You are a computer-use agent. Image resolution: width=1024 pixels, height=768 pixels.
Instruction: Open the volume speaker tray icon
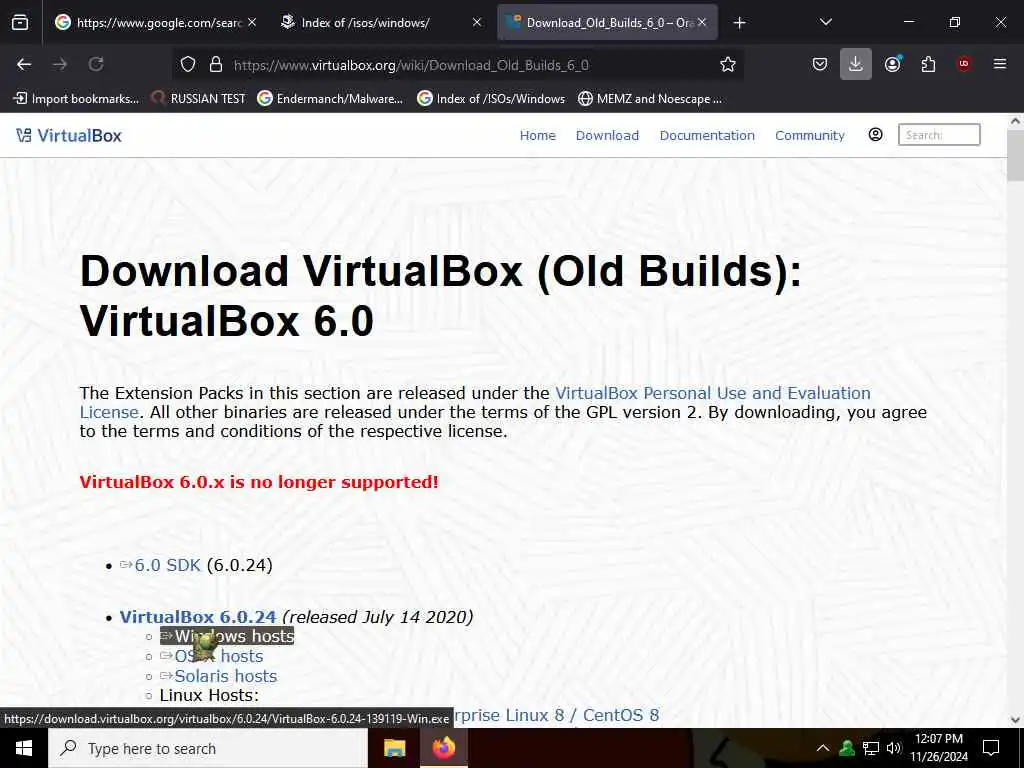tap(894, 748)
